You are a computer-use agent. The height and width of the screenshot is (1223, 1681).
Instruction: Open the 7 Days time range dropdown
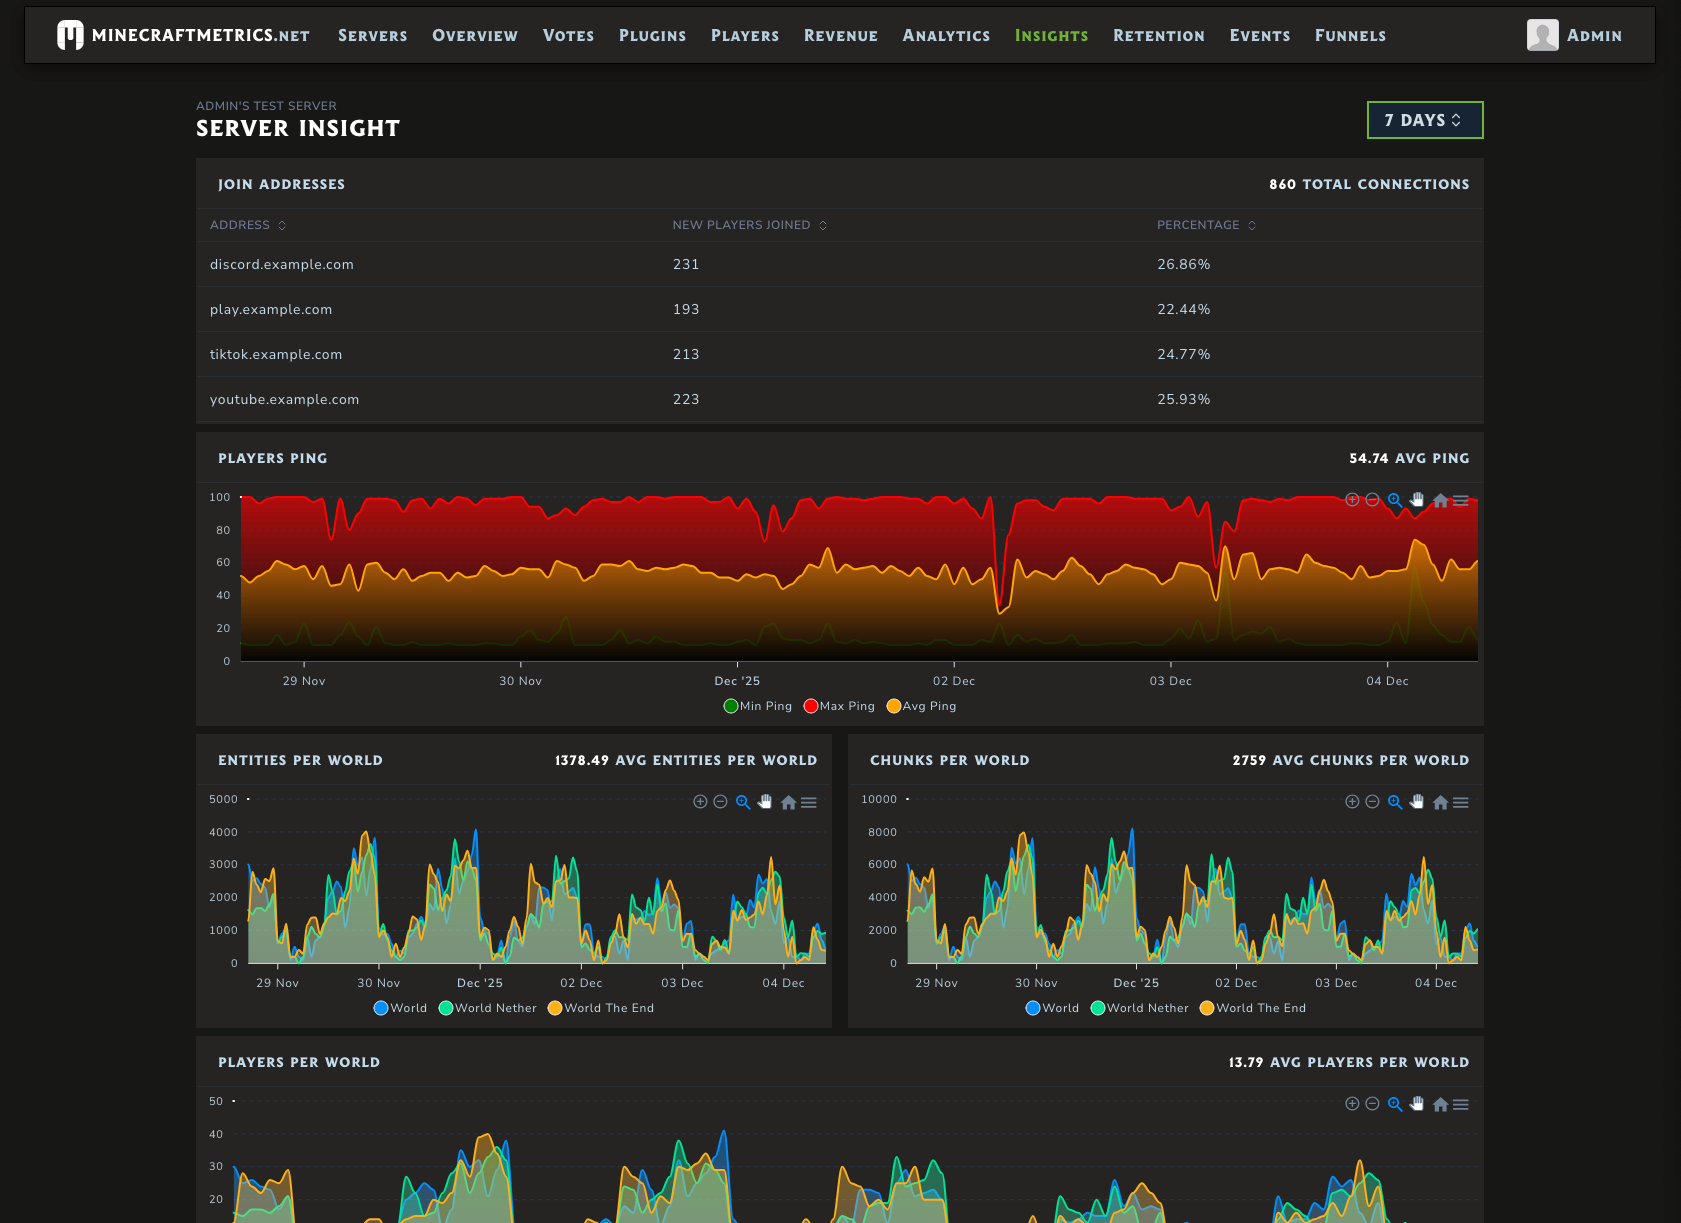coord(1424,120)
